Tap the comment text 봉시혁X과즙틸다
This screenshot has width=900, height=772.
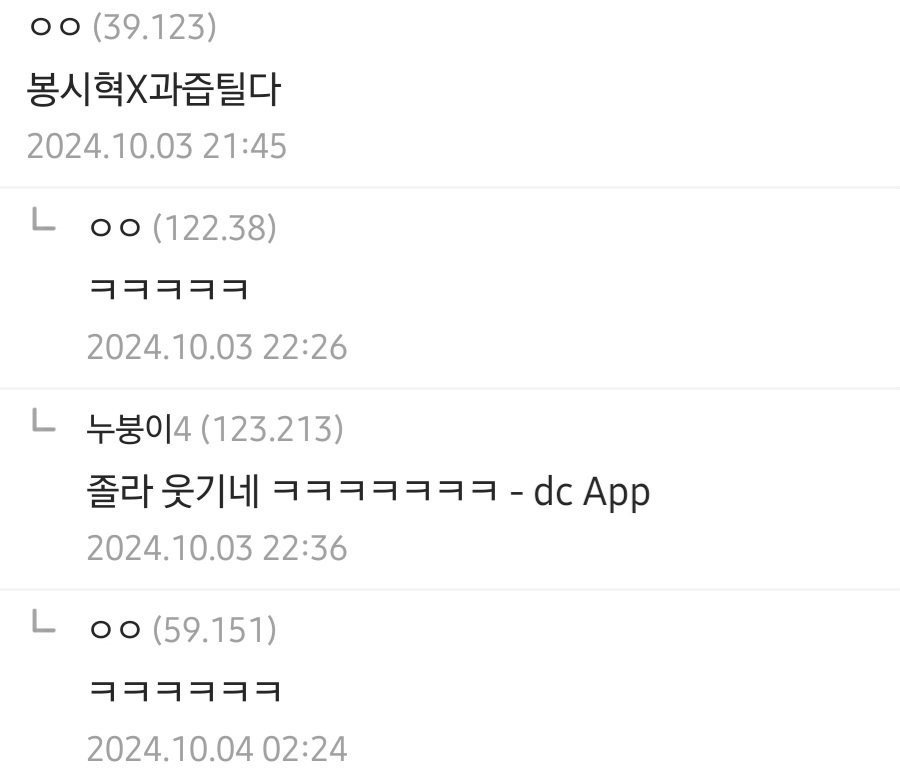(154, 90)
